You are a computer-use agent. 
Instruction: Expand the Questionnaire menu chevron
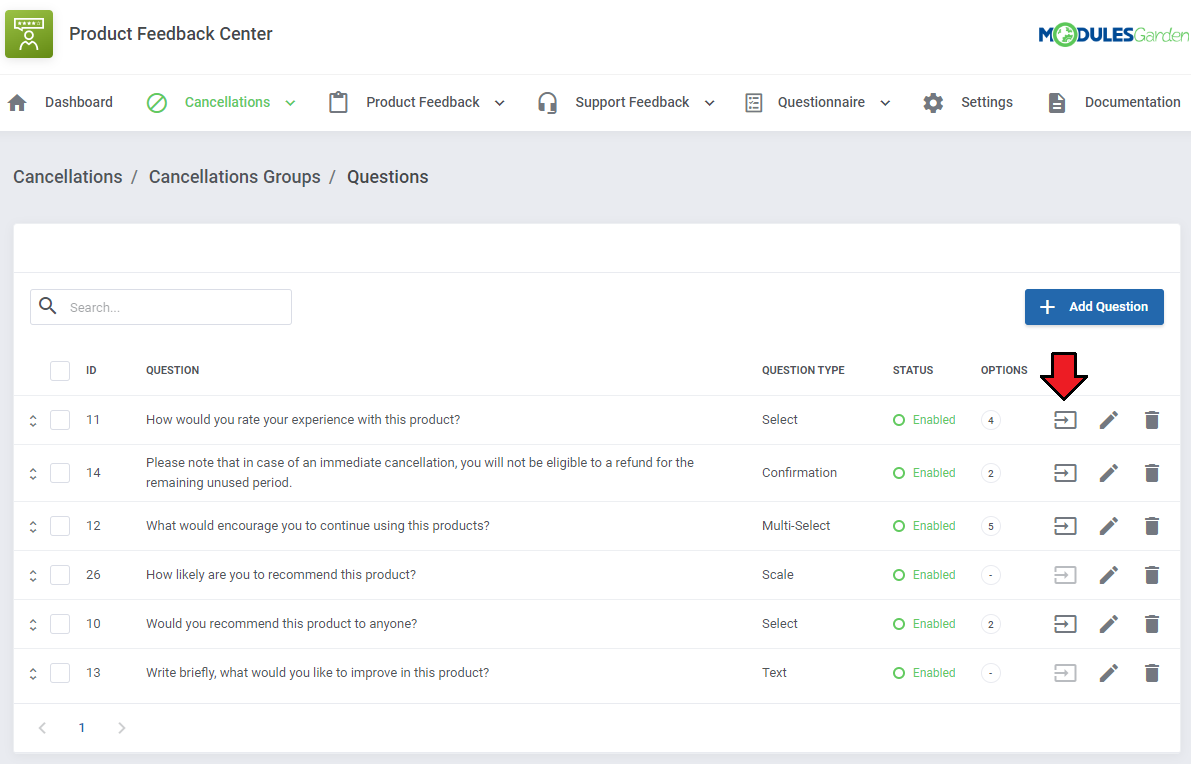pos(885,103)
